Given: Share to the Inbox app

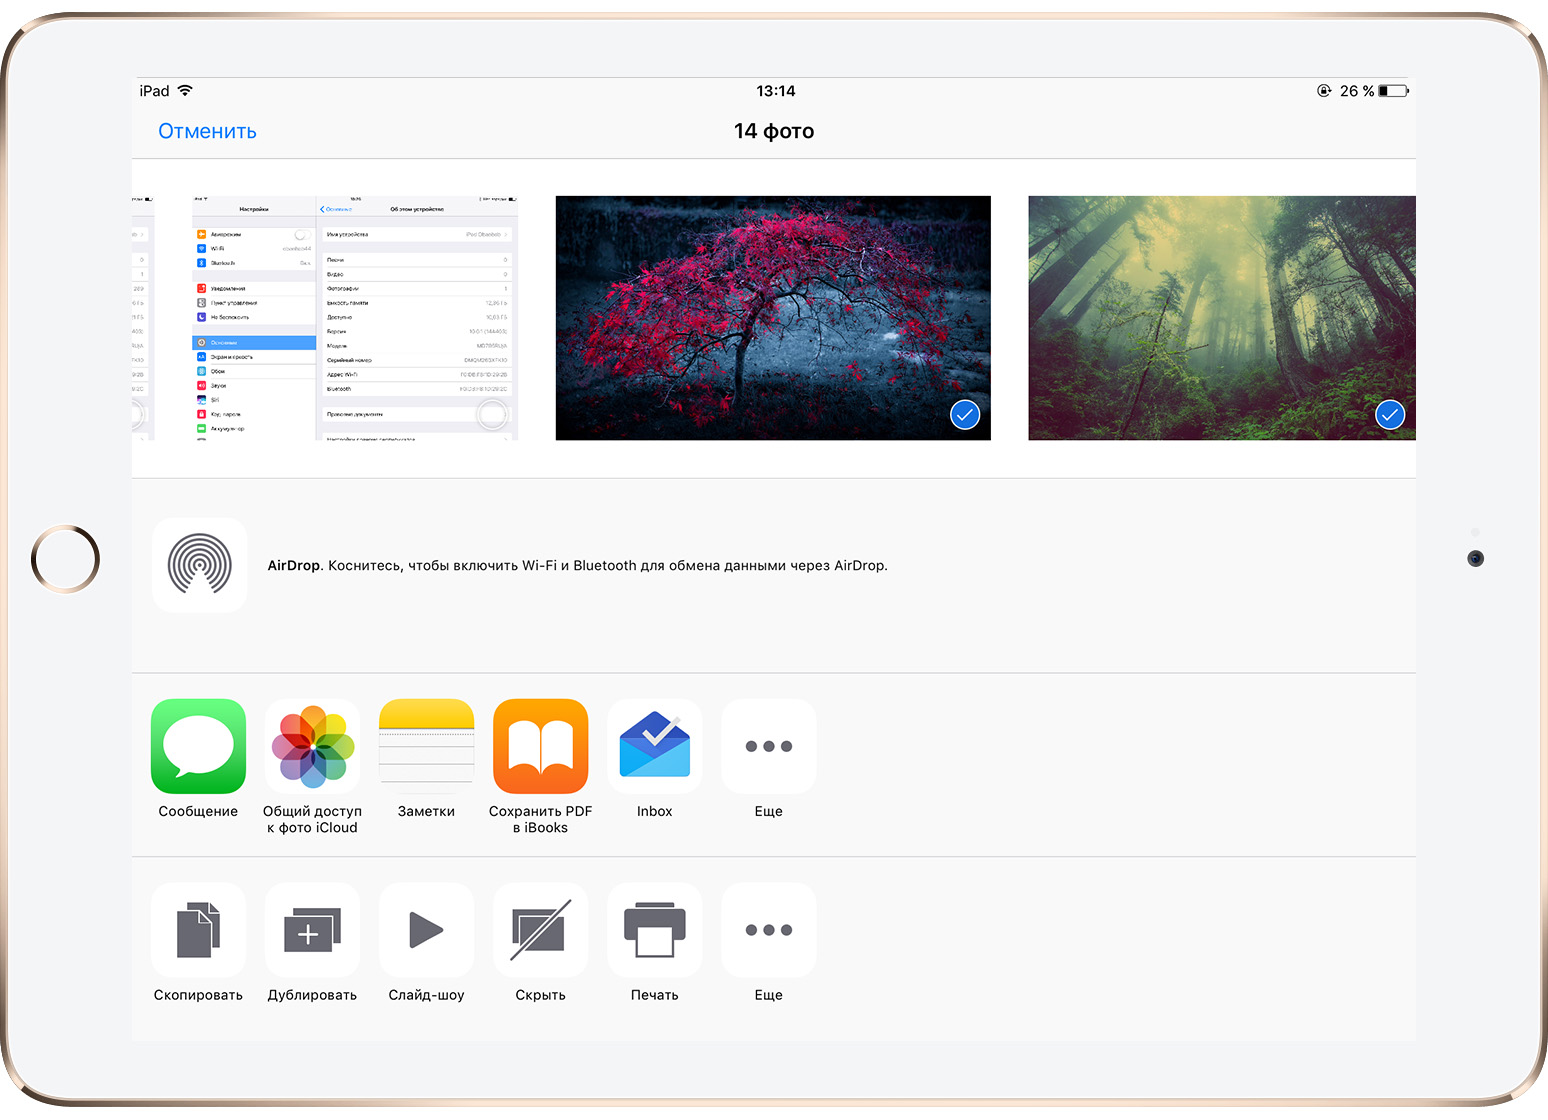Looking at the screenshot, I should coord(654,746).
